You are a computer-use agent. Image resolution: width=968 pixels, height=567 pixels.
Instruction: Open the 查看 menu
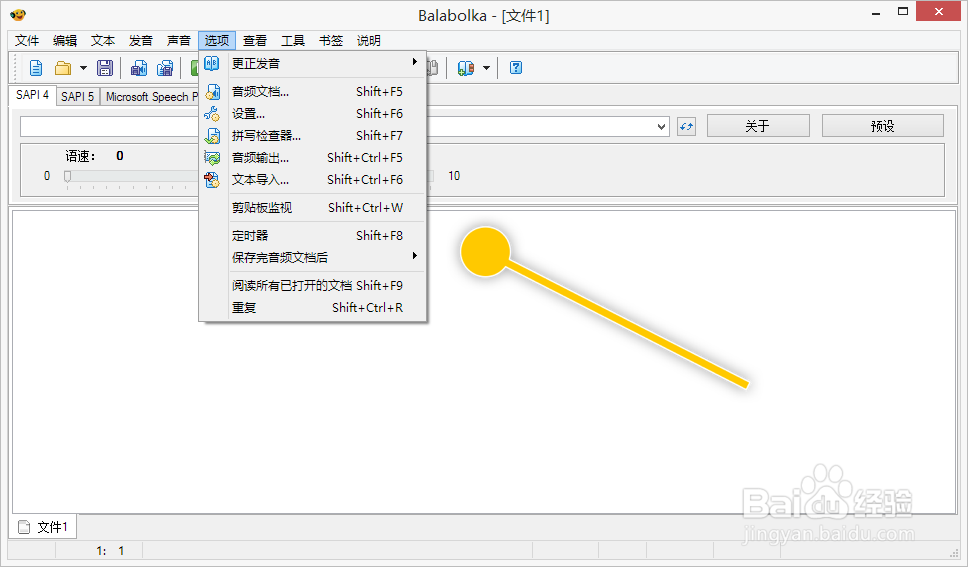pyautogui.click(x=255, y=41)
